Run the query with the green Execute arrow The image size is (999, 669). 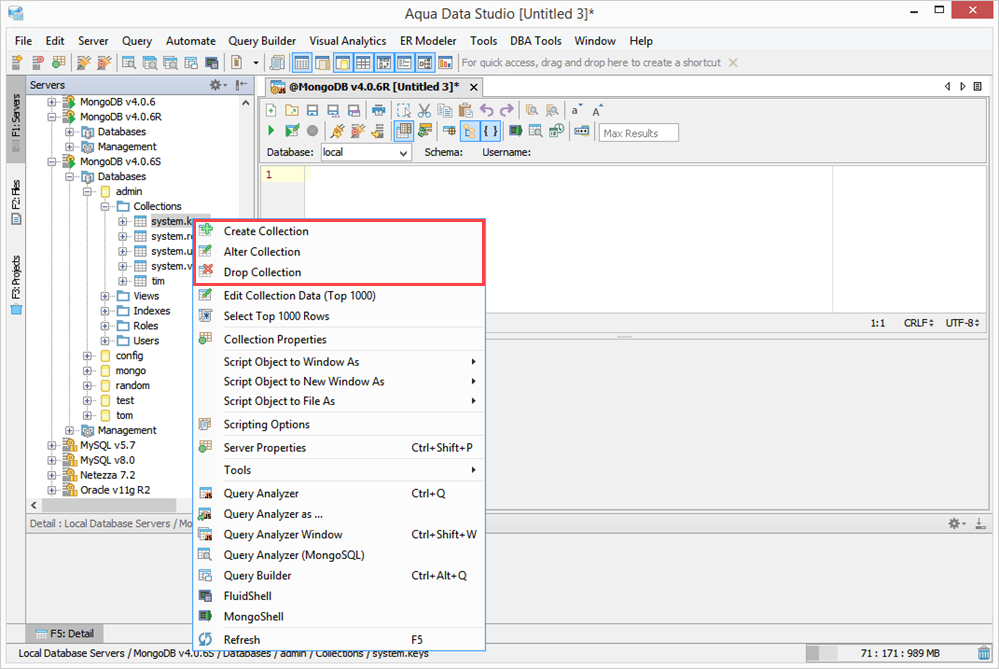coord(271,131)
